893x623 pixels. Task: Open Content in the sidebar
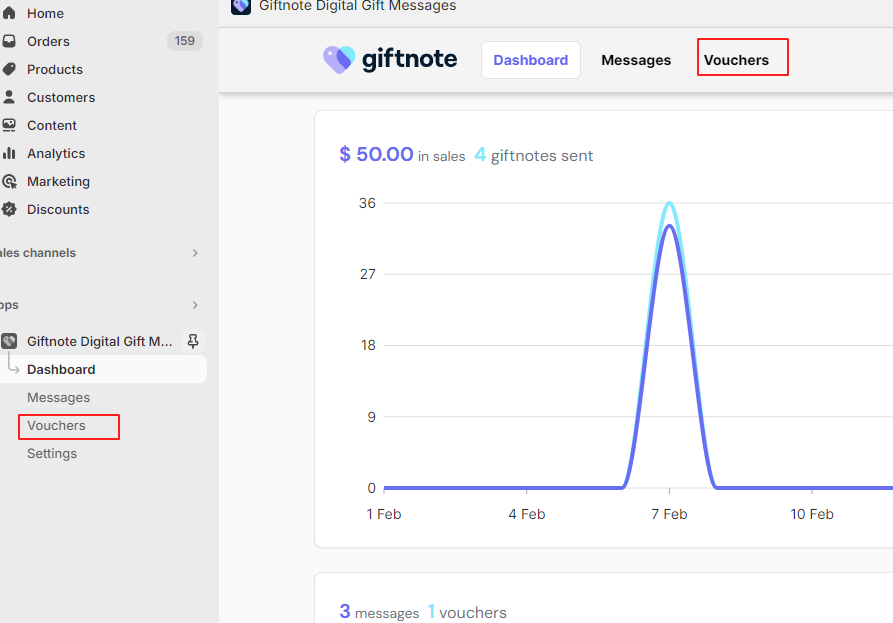[52, 125]
